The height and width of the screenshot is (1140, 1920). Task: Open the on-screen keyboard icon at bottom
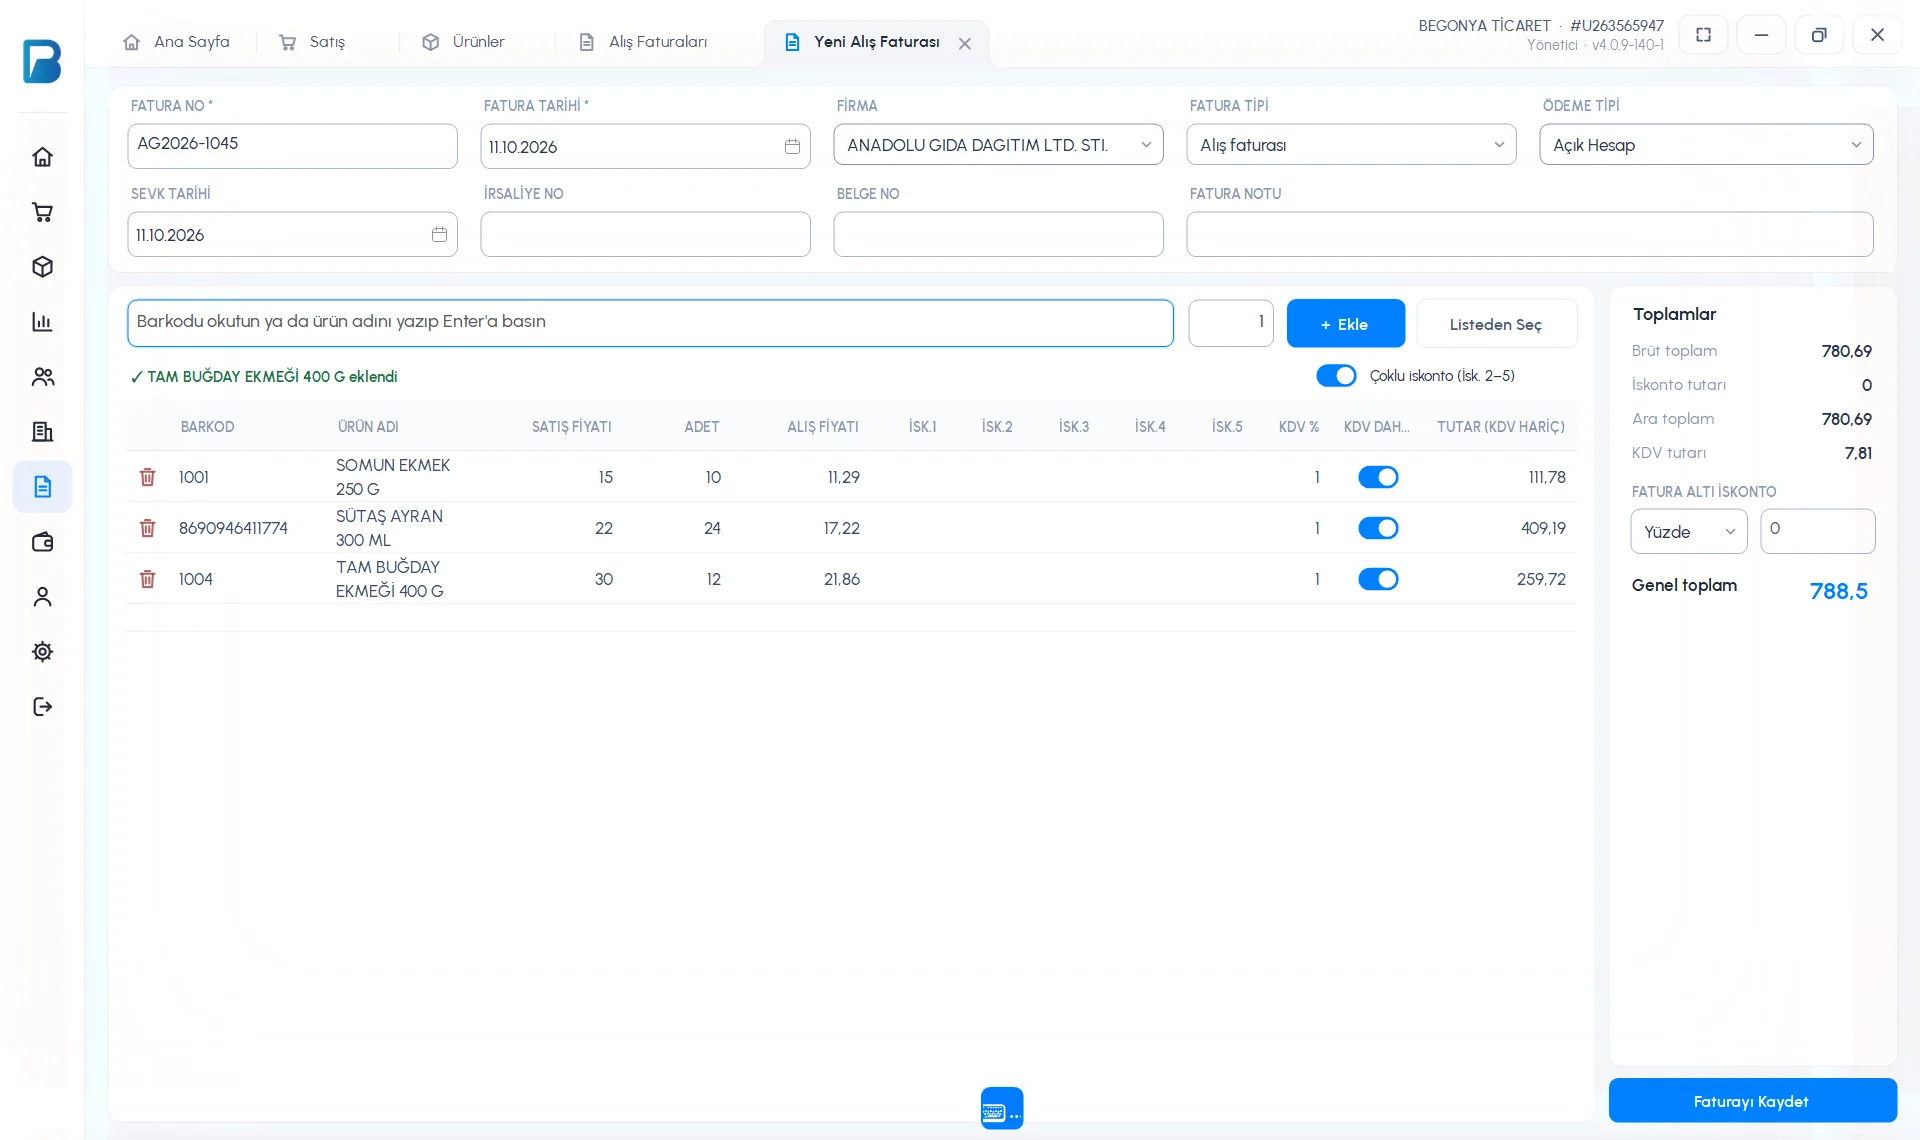tap(1001, 1108)
